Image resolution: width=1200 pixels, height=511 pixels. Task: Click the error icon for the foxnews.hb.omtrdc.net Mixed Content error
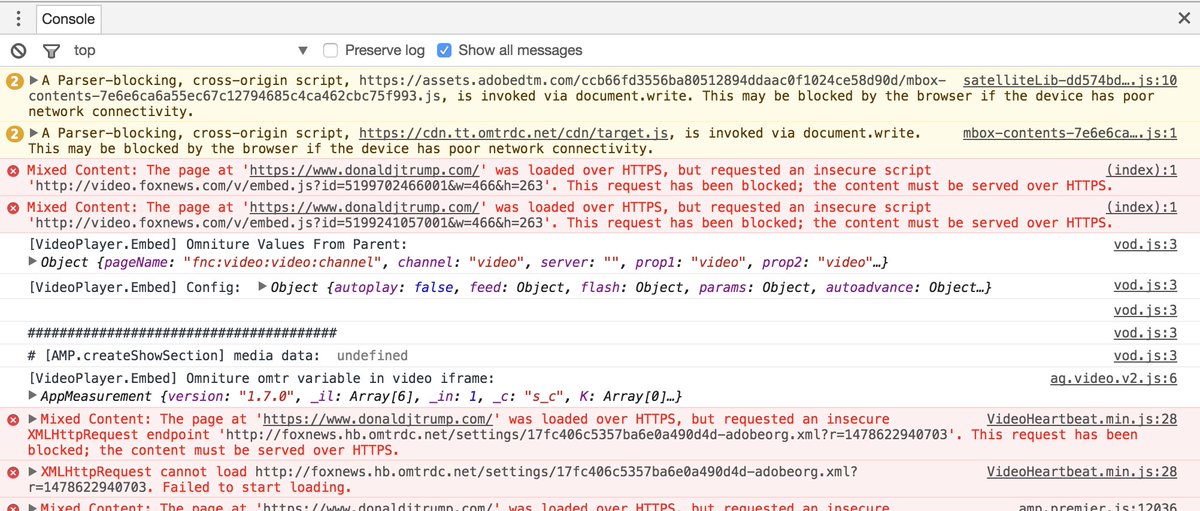pyautogui.click(x=14, y=419)
